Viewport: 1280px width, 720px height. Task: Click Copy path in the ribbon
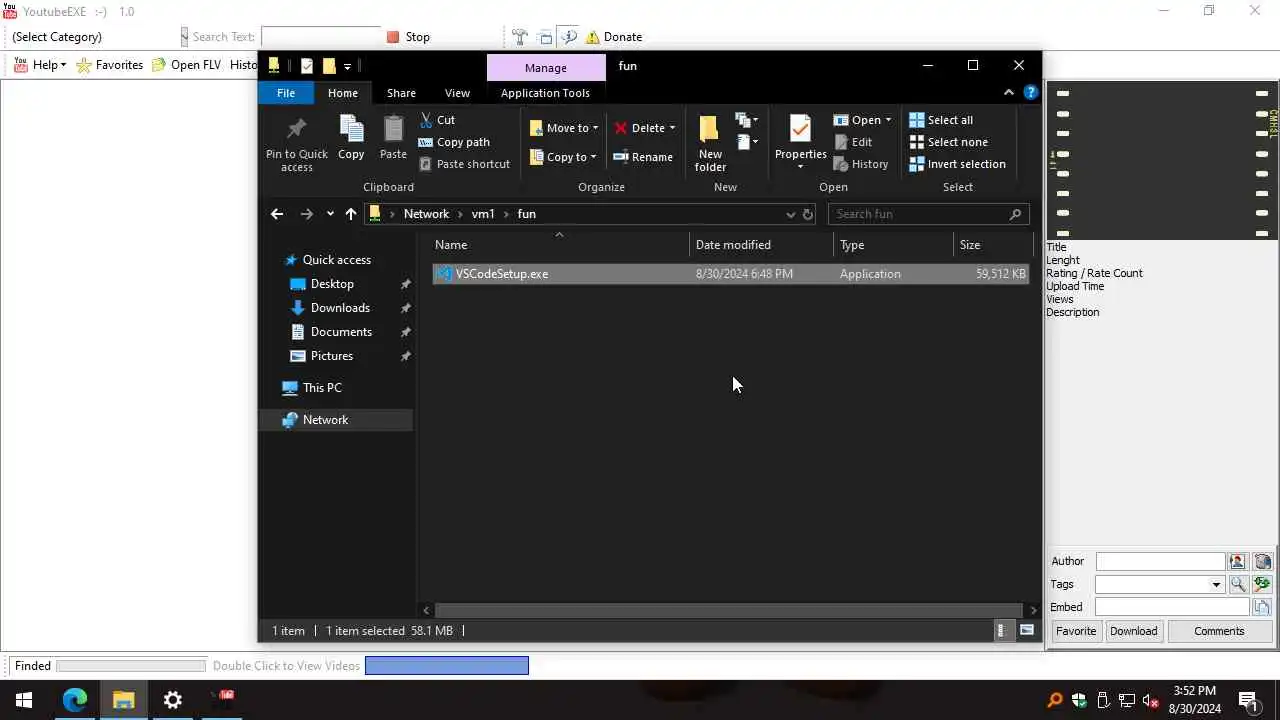point(454,142)
